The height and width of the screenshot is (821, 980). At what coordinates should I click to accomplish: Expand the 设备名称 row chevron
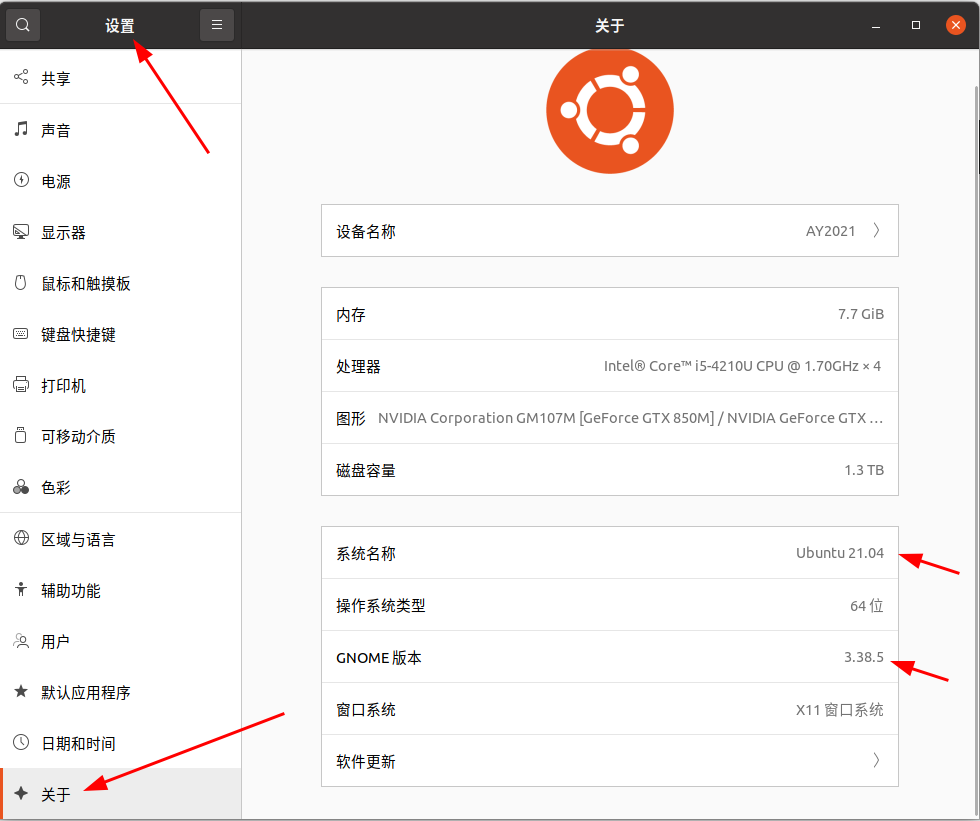876,231
